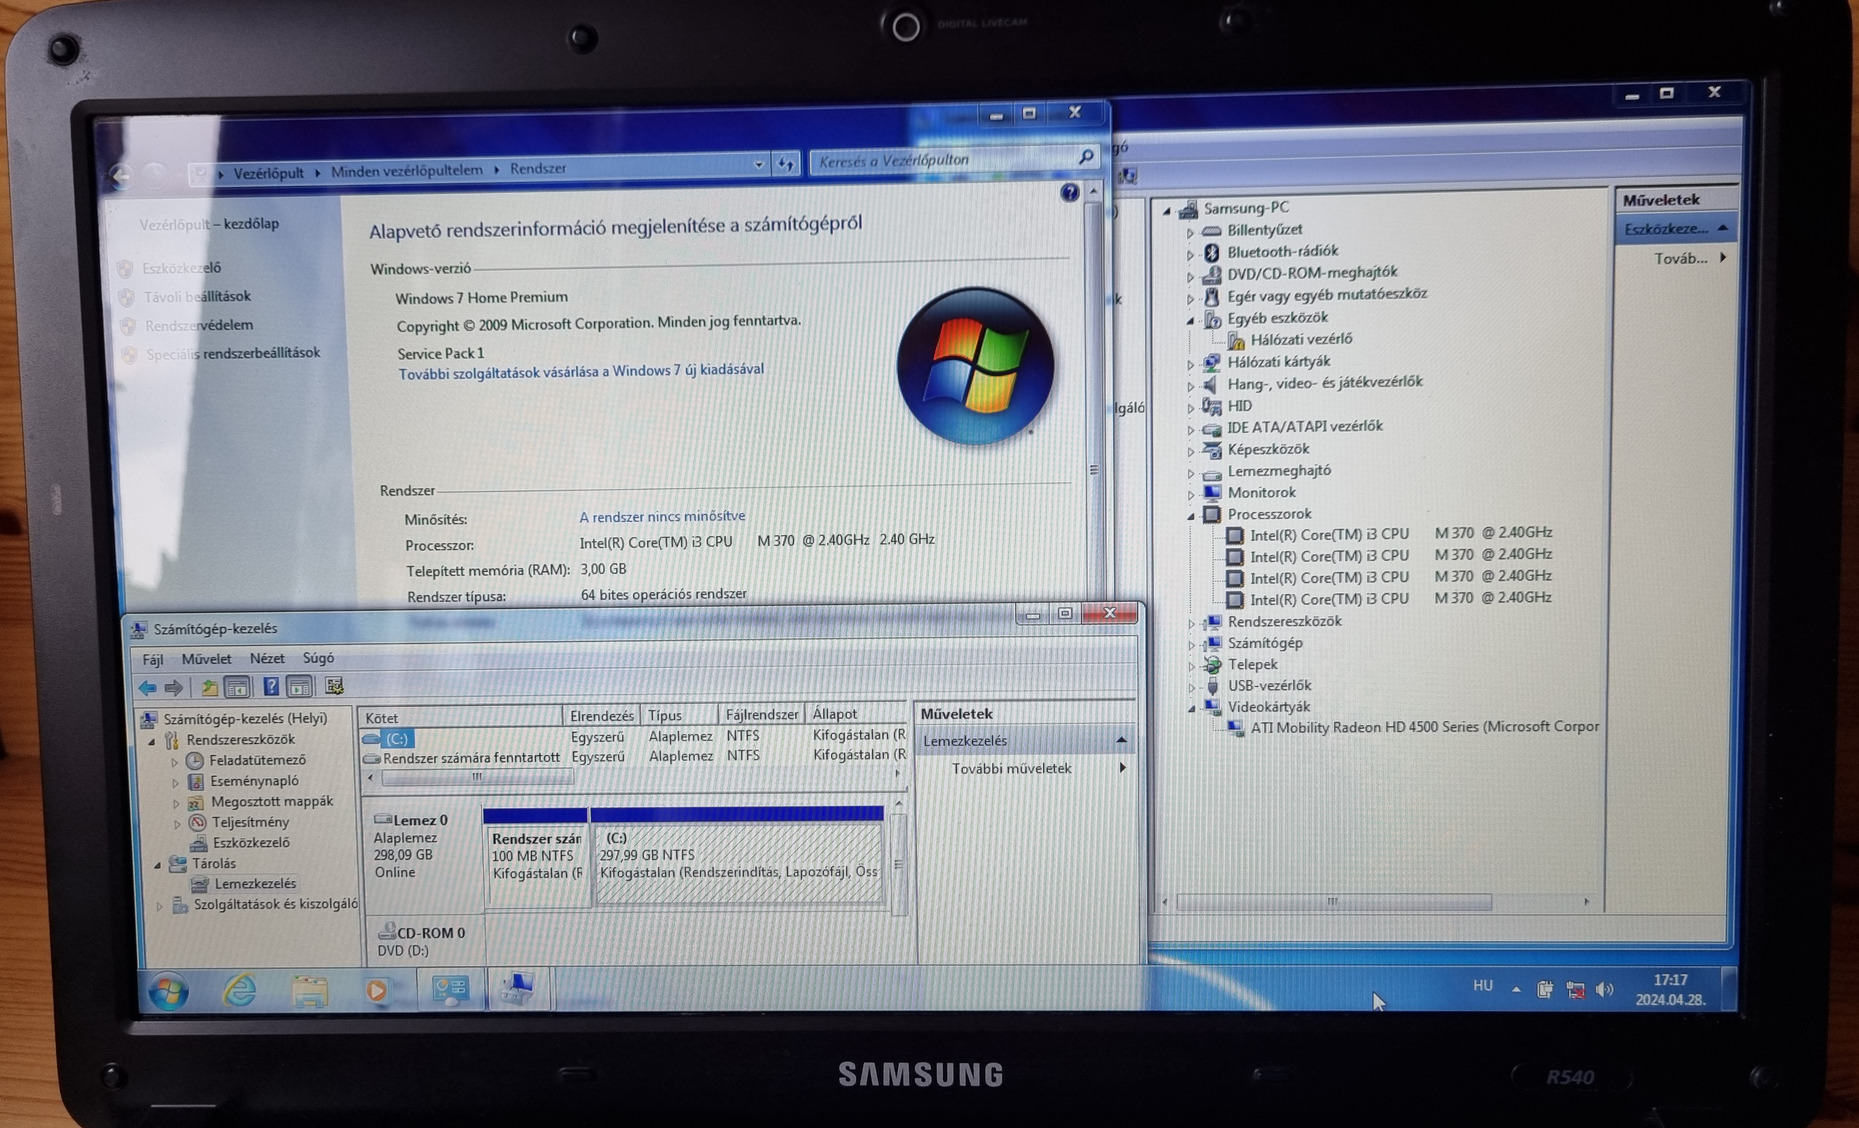This screenshot has height=1128, width=1859.
Task: Toggle the action pane toolbar icon
Action: point(299,686)
